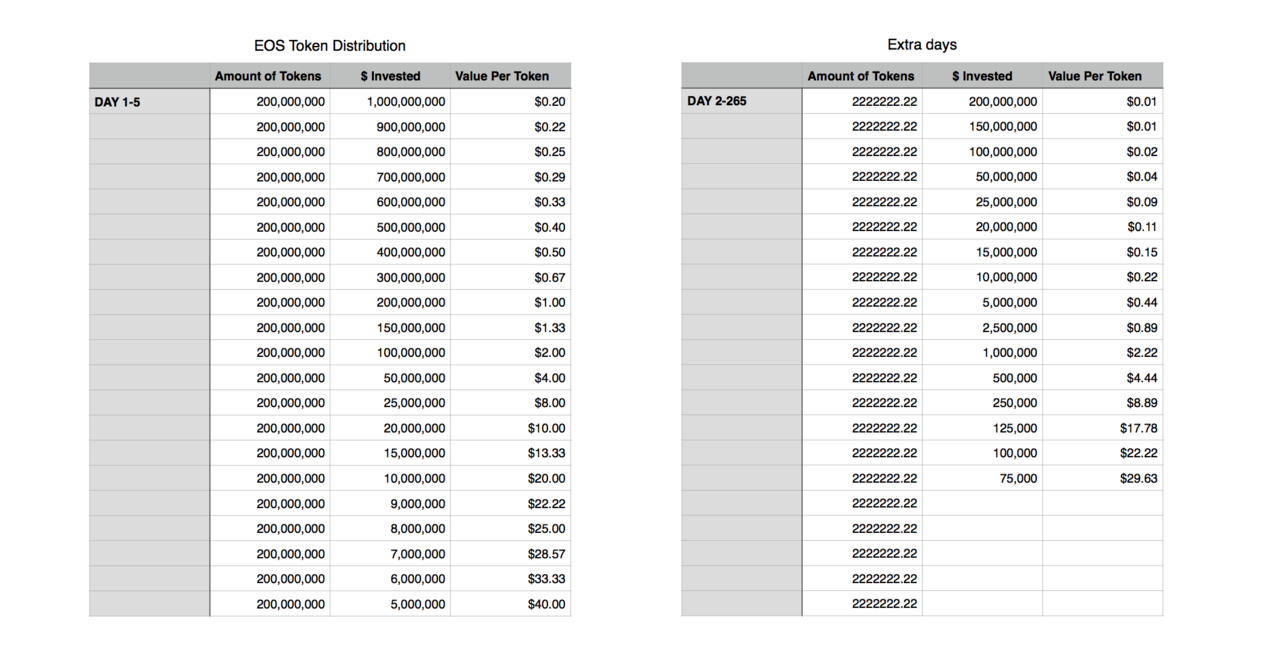Image resolution: width=1280 pixels, height=669 pixels.
Task: Select the "$8.89" value cell in Extra days
Action: point(1102,403)
